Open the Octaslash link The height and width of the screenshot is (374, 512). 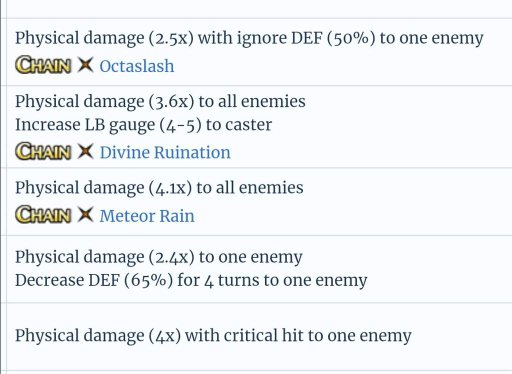pos(137,66)
